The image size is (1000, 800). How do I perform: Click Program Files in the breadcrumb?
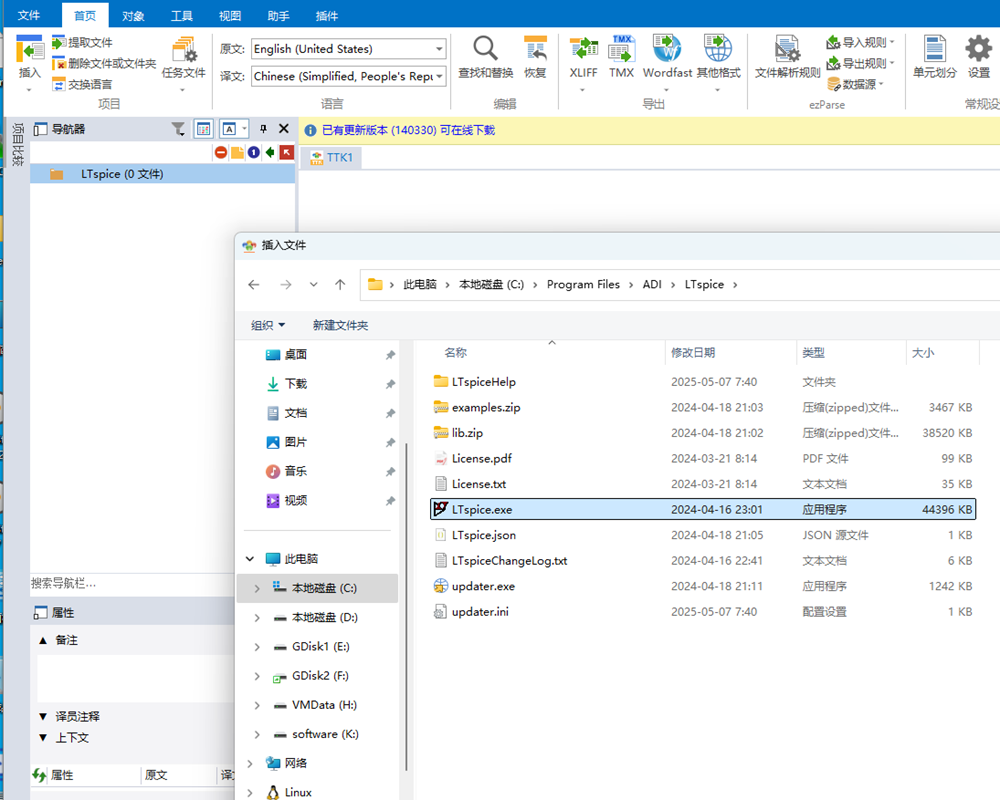point(583,285)
